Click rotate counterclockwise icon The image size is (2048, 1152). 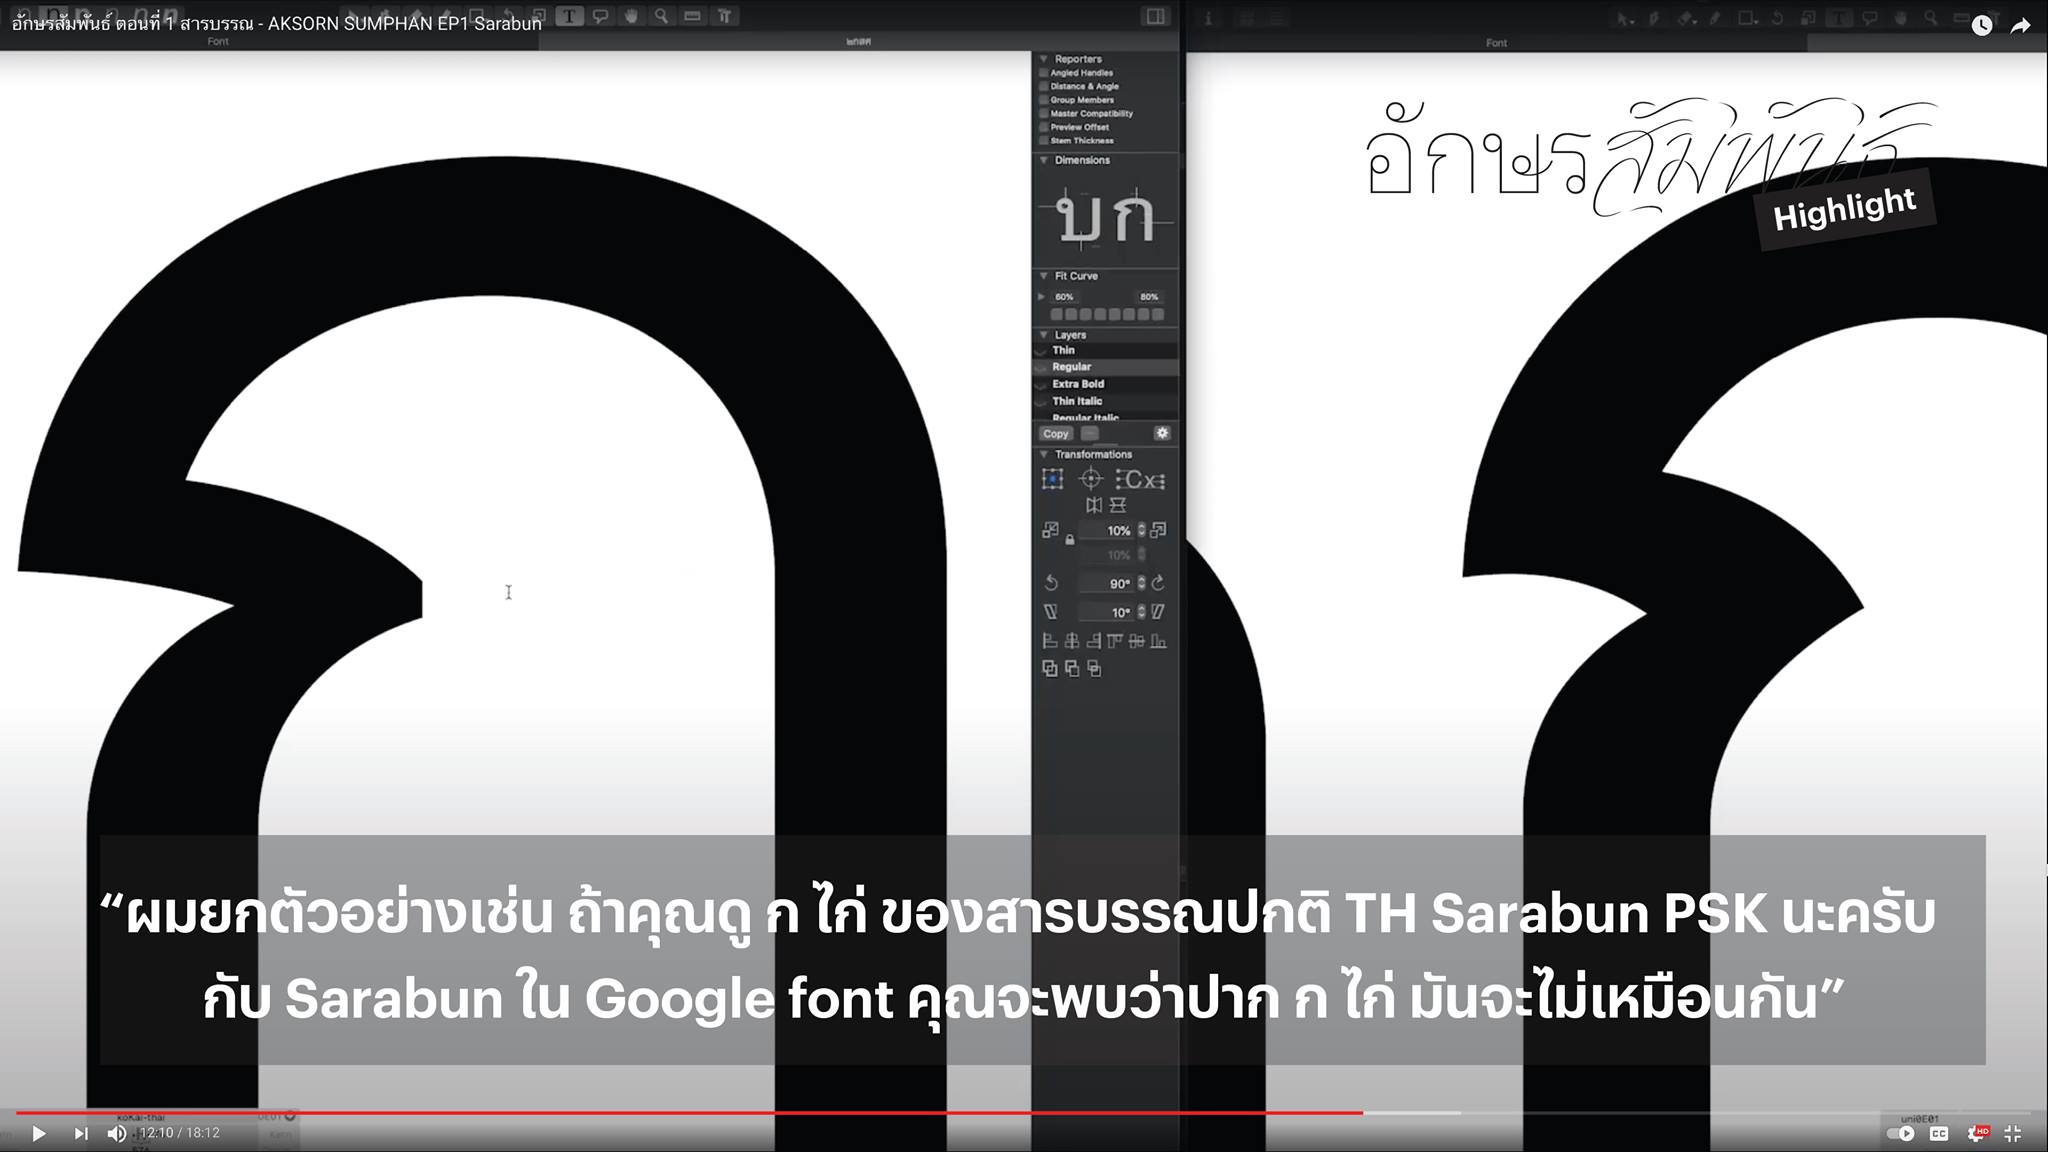(x=1051, y=583)
